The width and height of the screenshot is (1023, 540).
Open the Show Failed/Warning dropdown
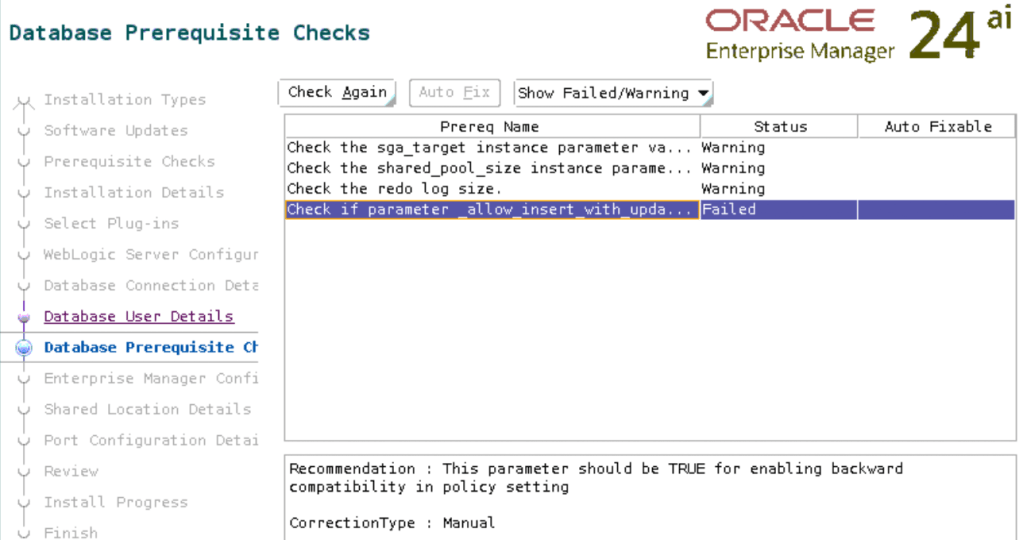coord(613,93)
